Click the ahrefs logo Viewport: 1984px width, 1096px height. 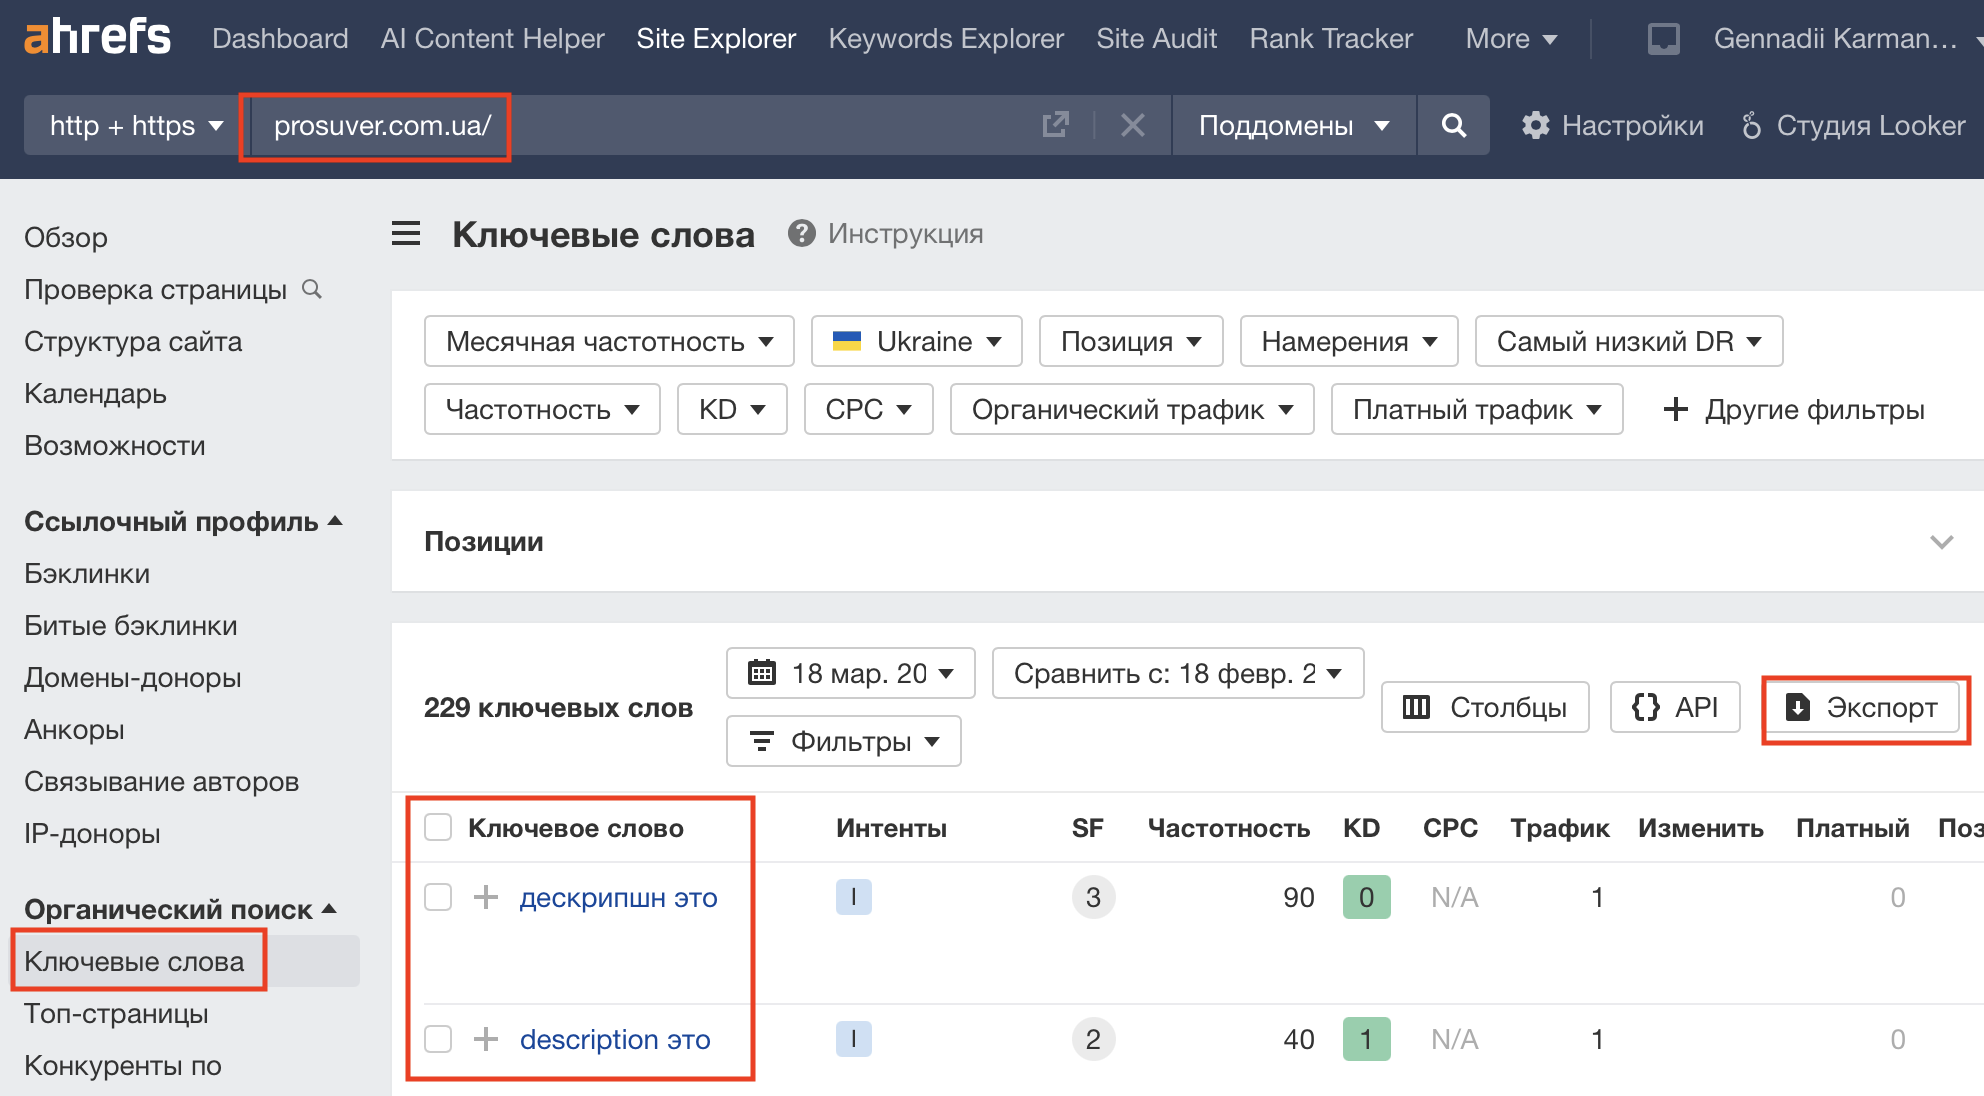97,36
